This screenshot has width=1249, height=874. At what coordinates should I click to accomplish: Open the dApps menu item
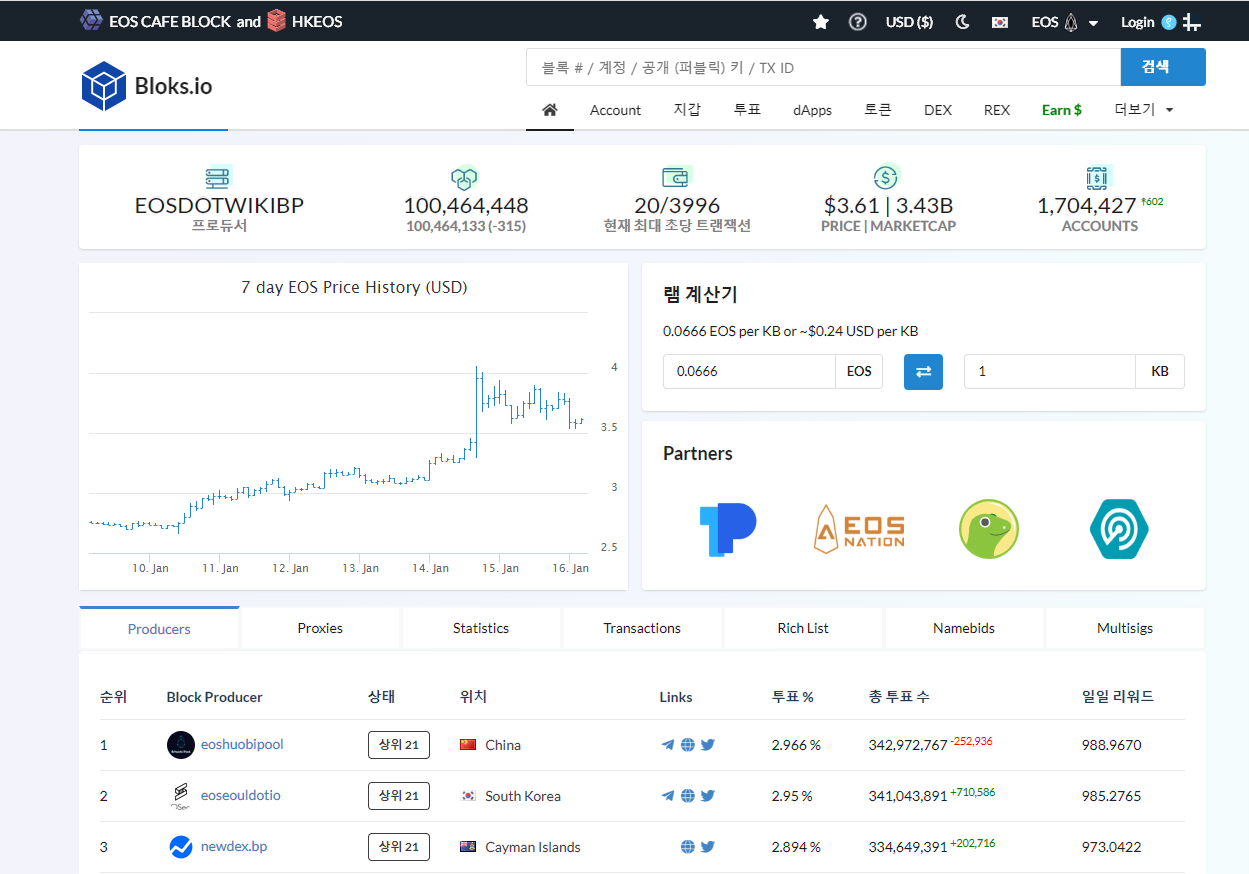[812, 110]
